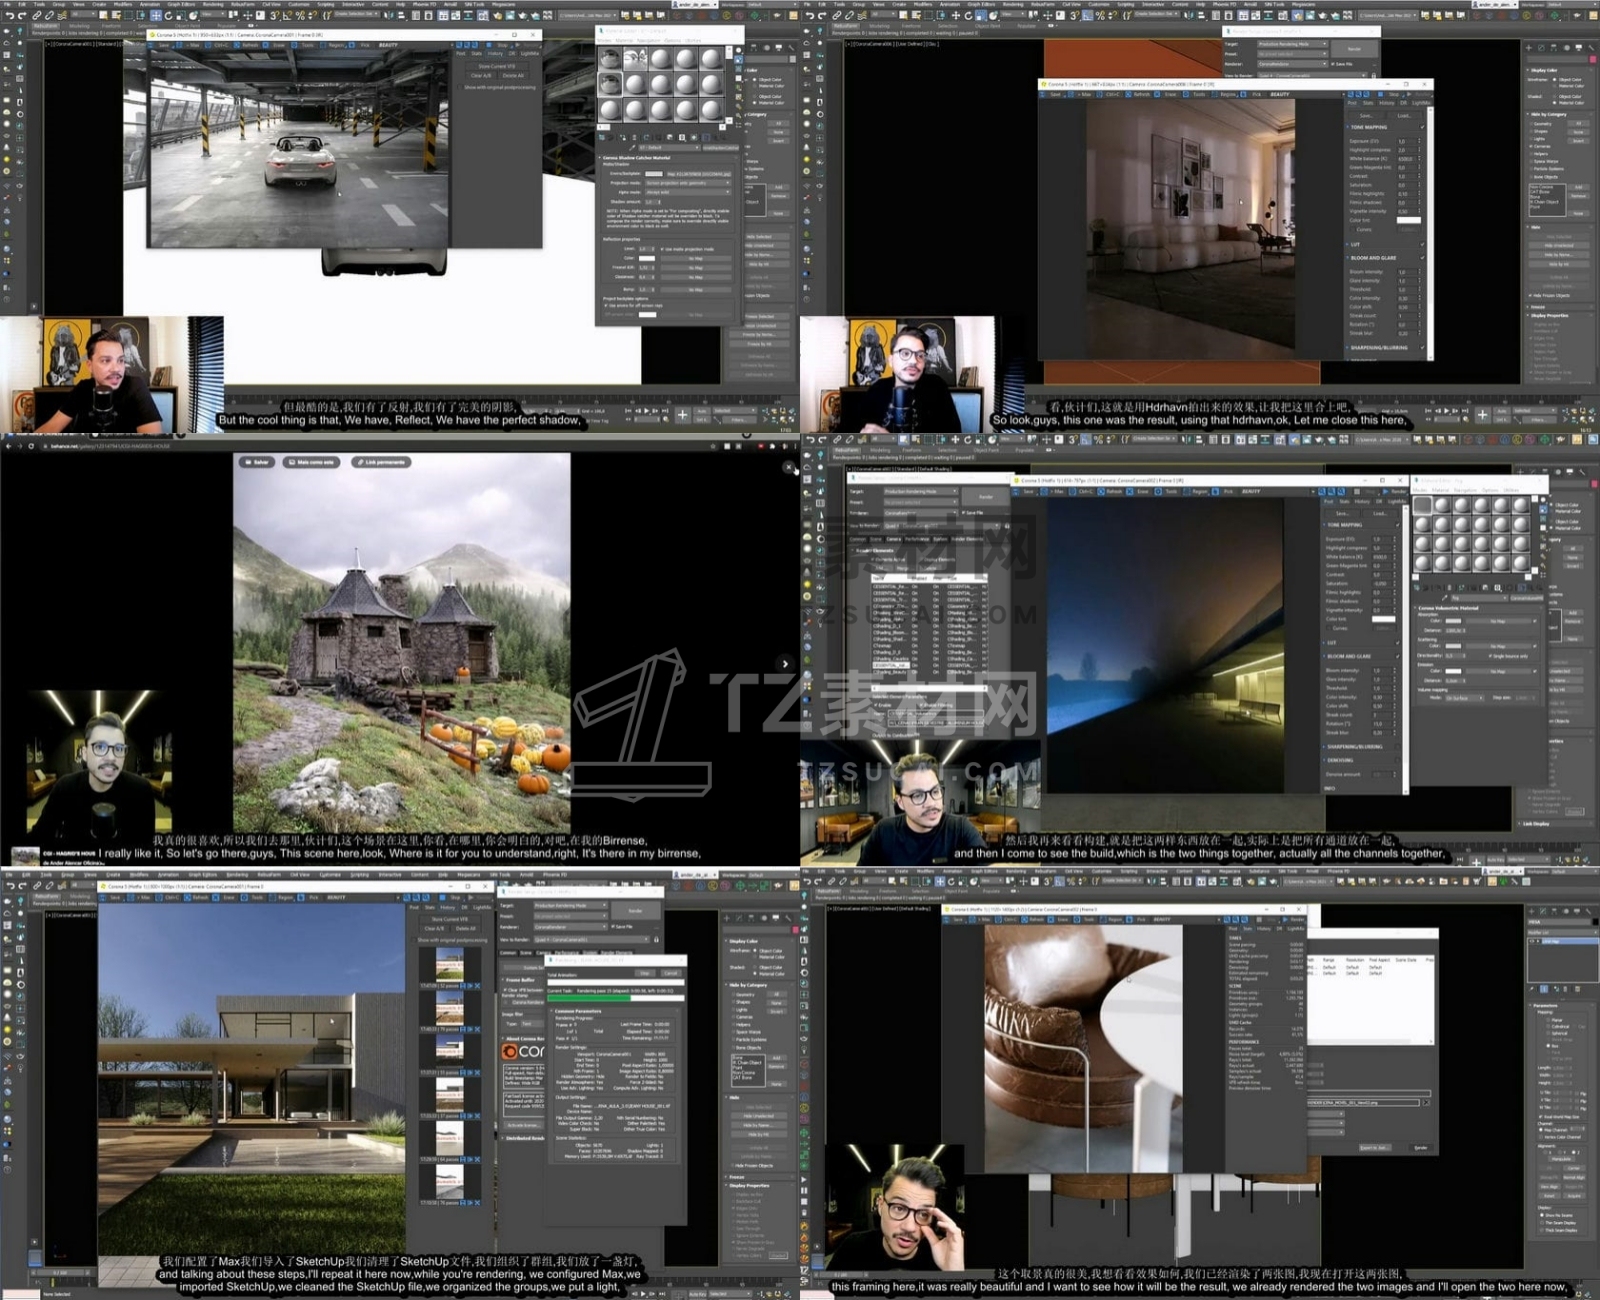
Task: Click the Behance image next arrow
Action: point(785,663)
